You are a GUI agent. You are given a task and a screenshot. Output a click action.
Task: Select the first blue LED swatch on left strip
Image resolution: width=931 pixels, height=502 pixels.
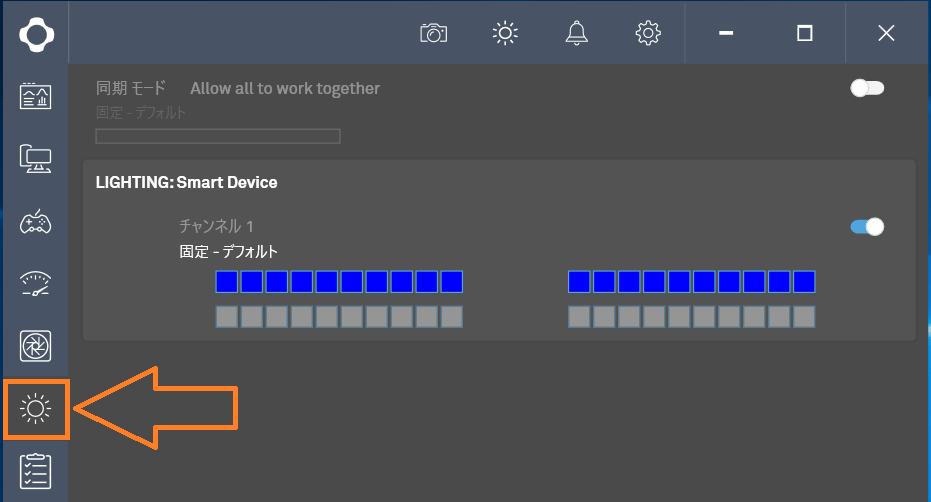[227, 282]
